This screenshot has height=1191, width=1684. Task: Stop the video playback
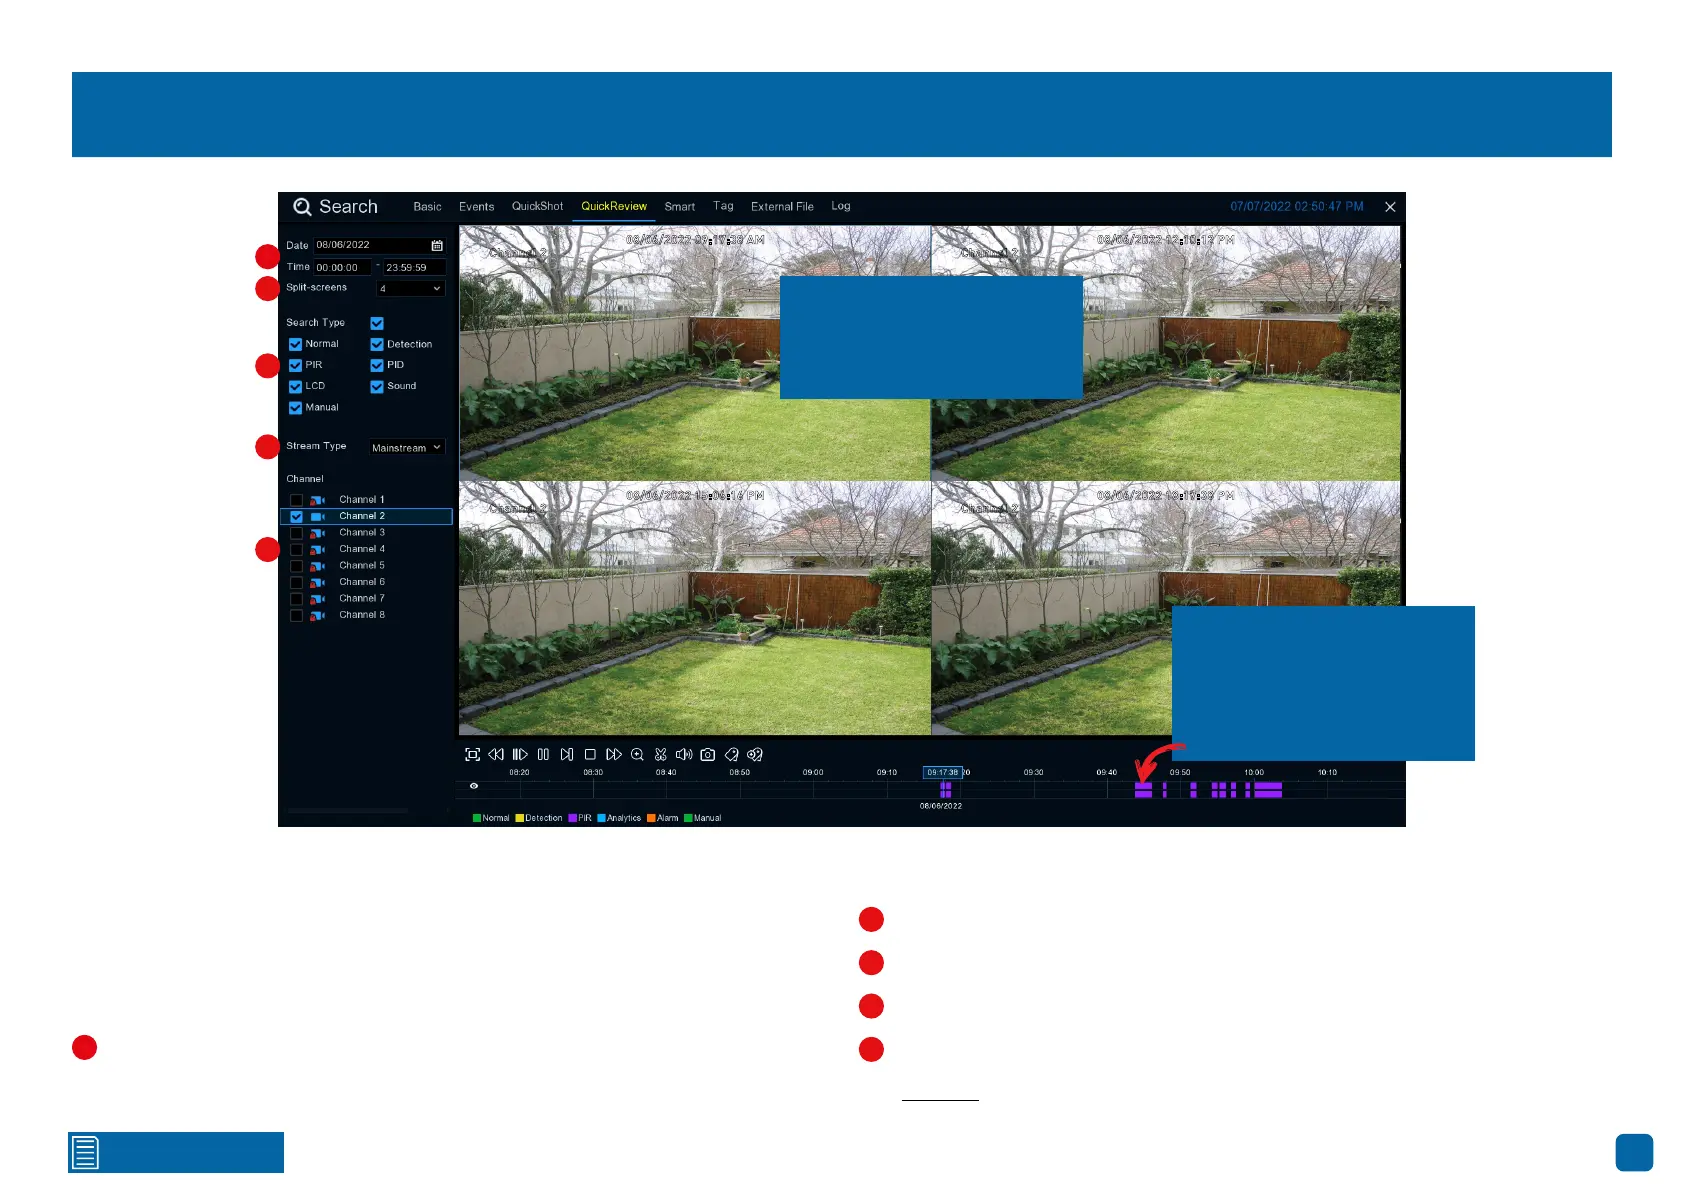click(x=590, y=755)
